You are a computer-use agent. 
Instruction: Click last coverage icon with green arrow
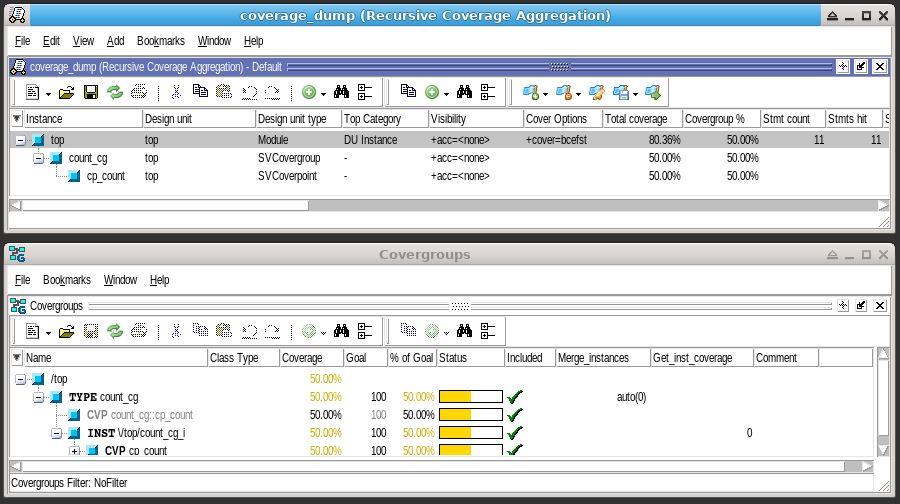pos(653,92)
